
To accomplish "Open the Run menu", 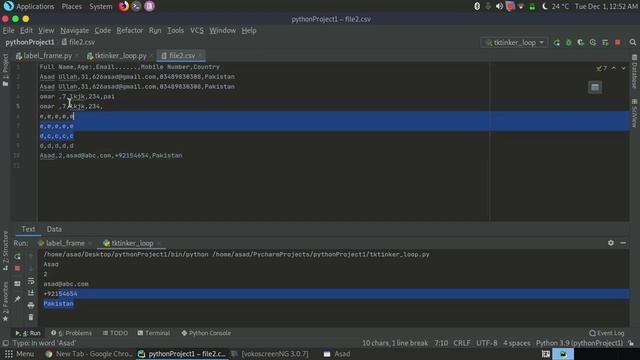I will click(x=155, y=31).
